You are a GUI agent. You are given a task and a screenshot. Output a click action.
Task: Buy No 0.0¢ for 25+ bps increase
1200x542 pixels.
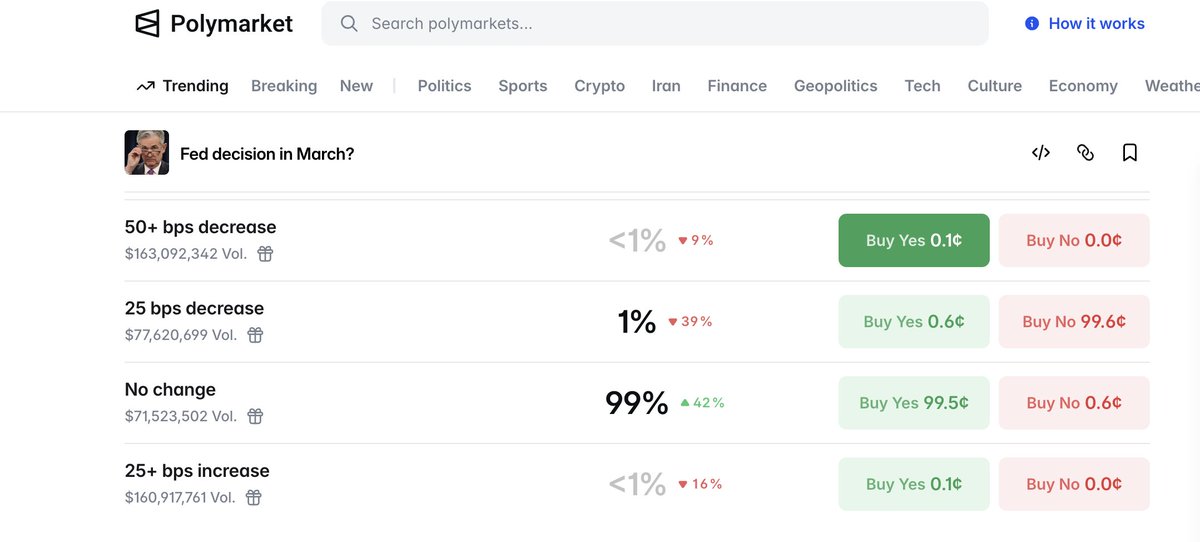(1074, 484)
